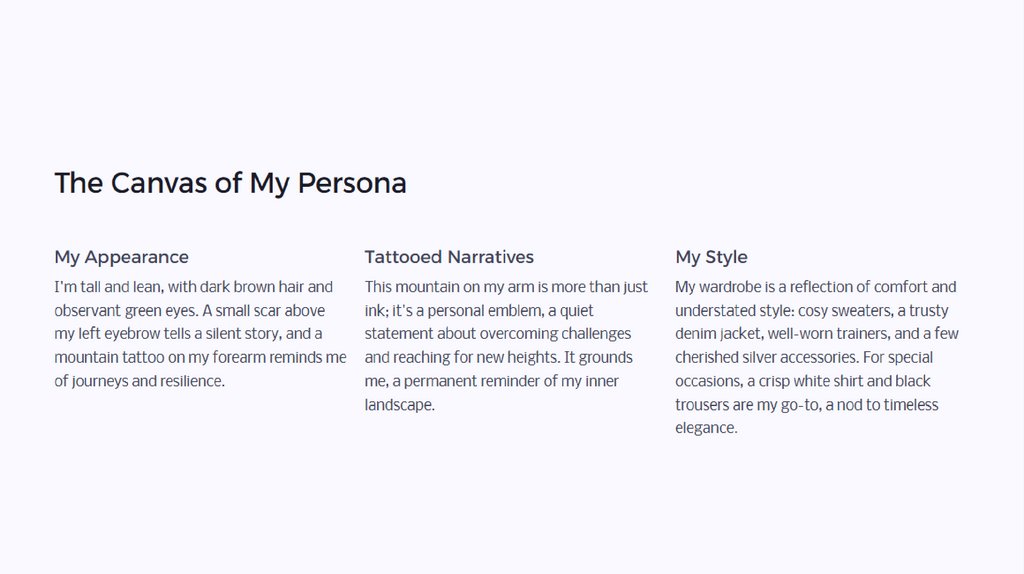Click the phrase "personal emblem"
Screen dimensions: 1024x574
click(485, 311)
